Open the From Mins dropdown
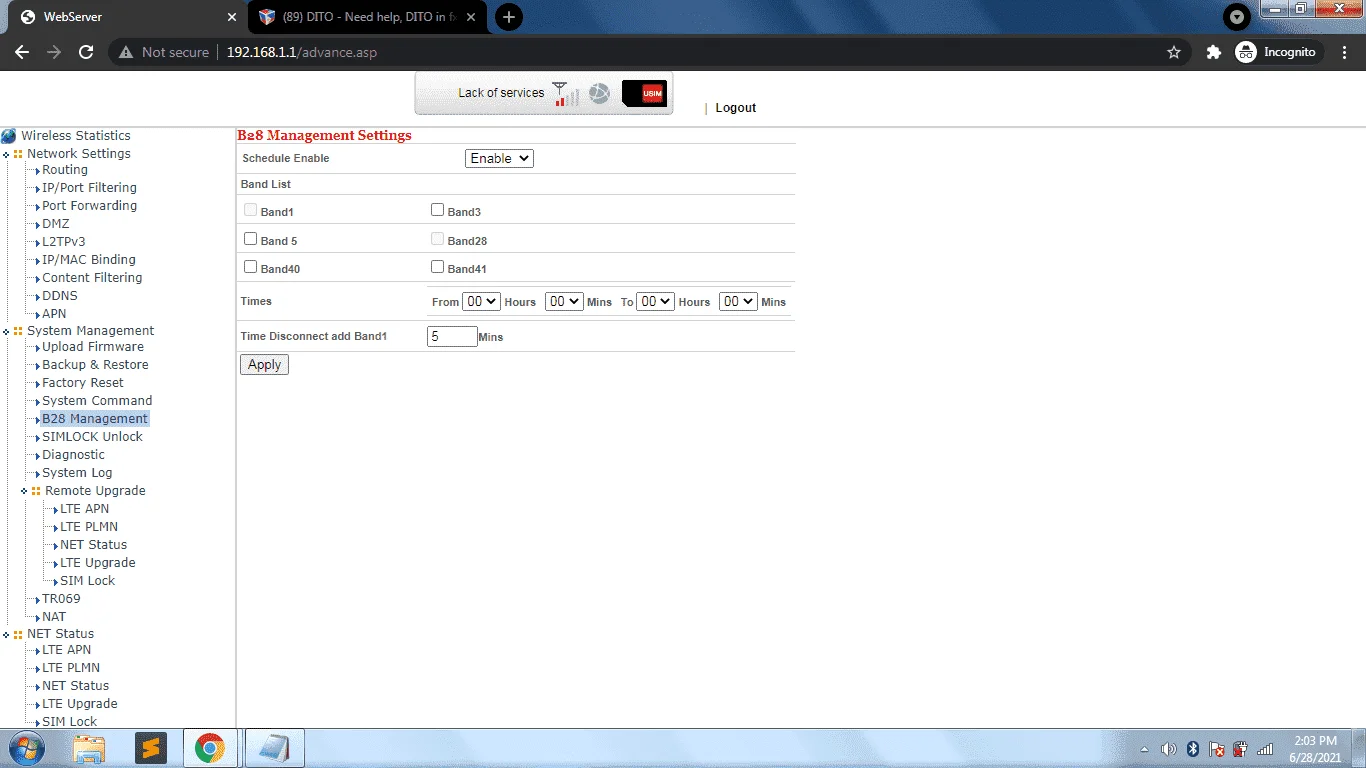 (x=564, y=301)
